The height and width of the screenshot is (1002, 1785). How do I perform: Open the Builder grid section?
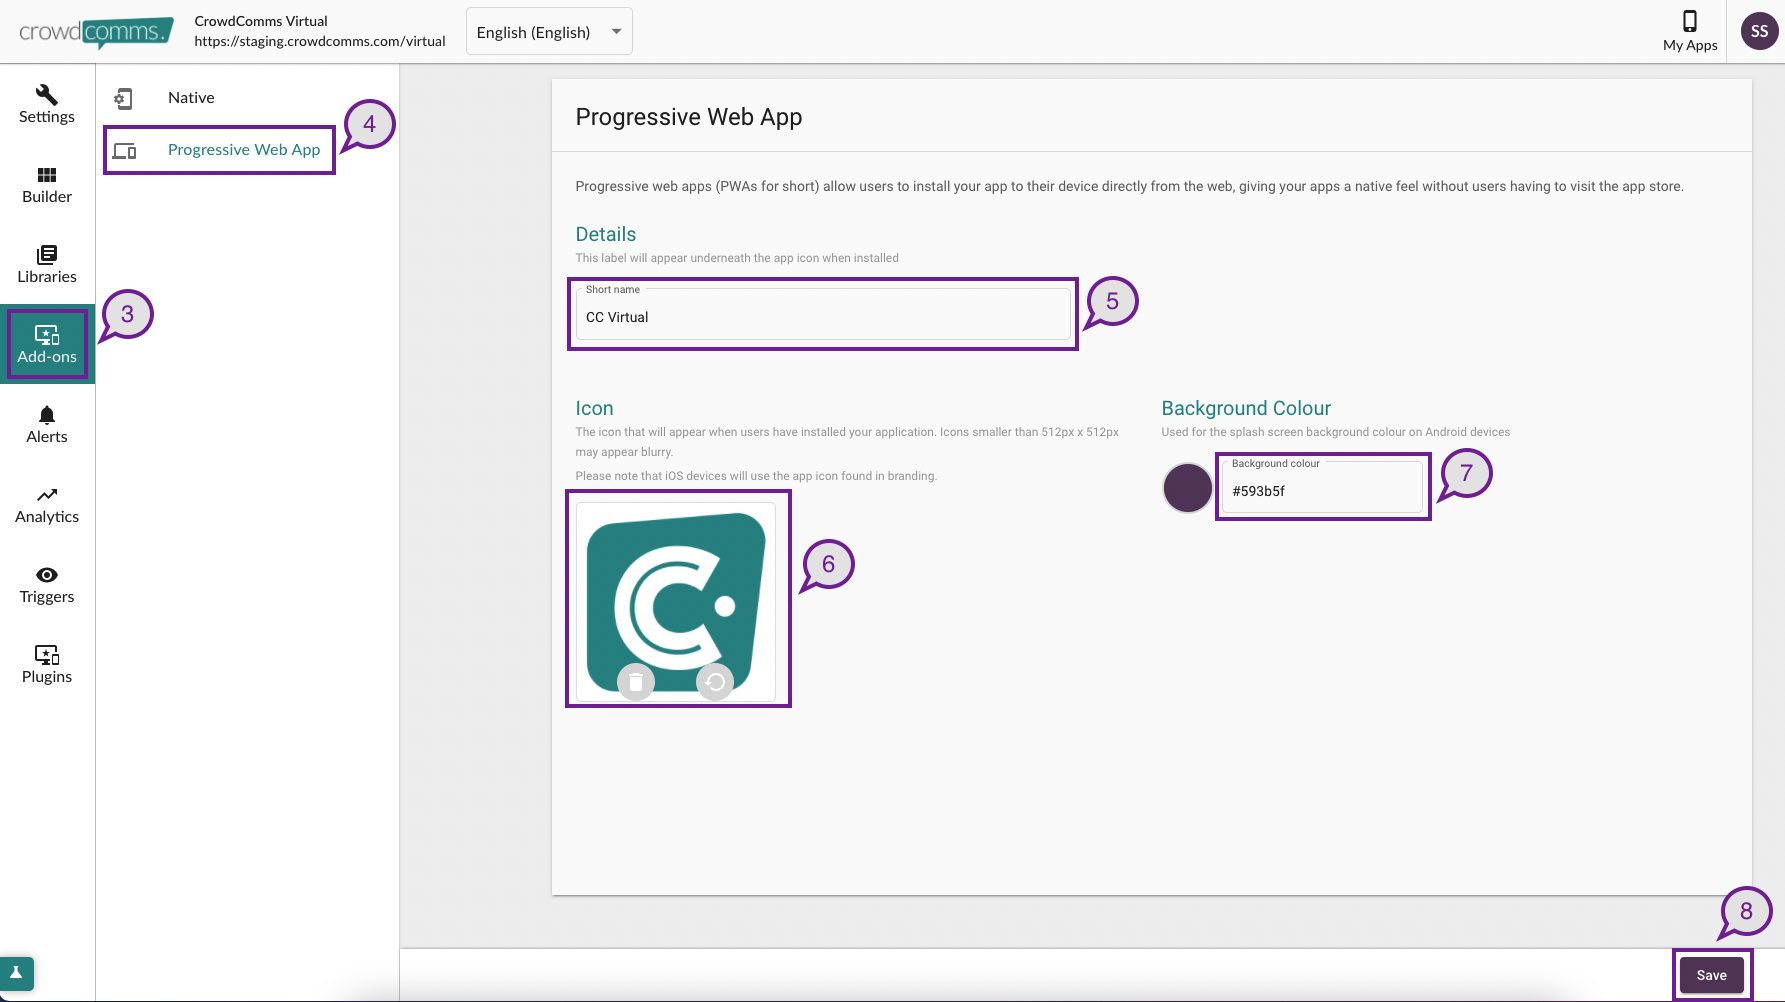[47, 185]
